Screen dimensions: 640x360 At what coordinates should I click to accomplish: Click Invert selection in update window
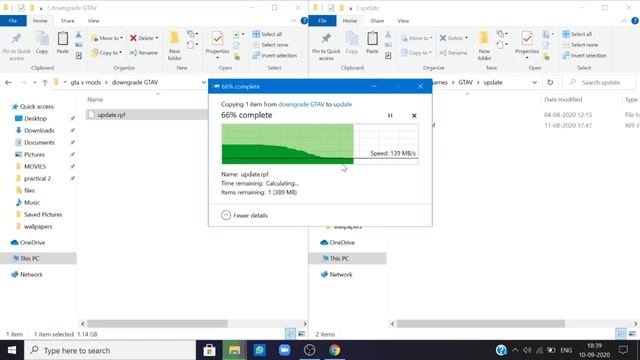tap(584, 56)
